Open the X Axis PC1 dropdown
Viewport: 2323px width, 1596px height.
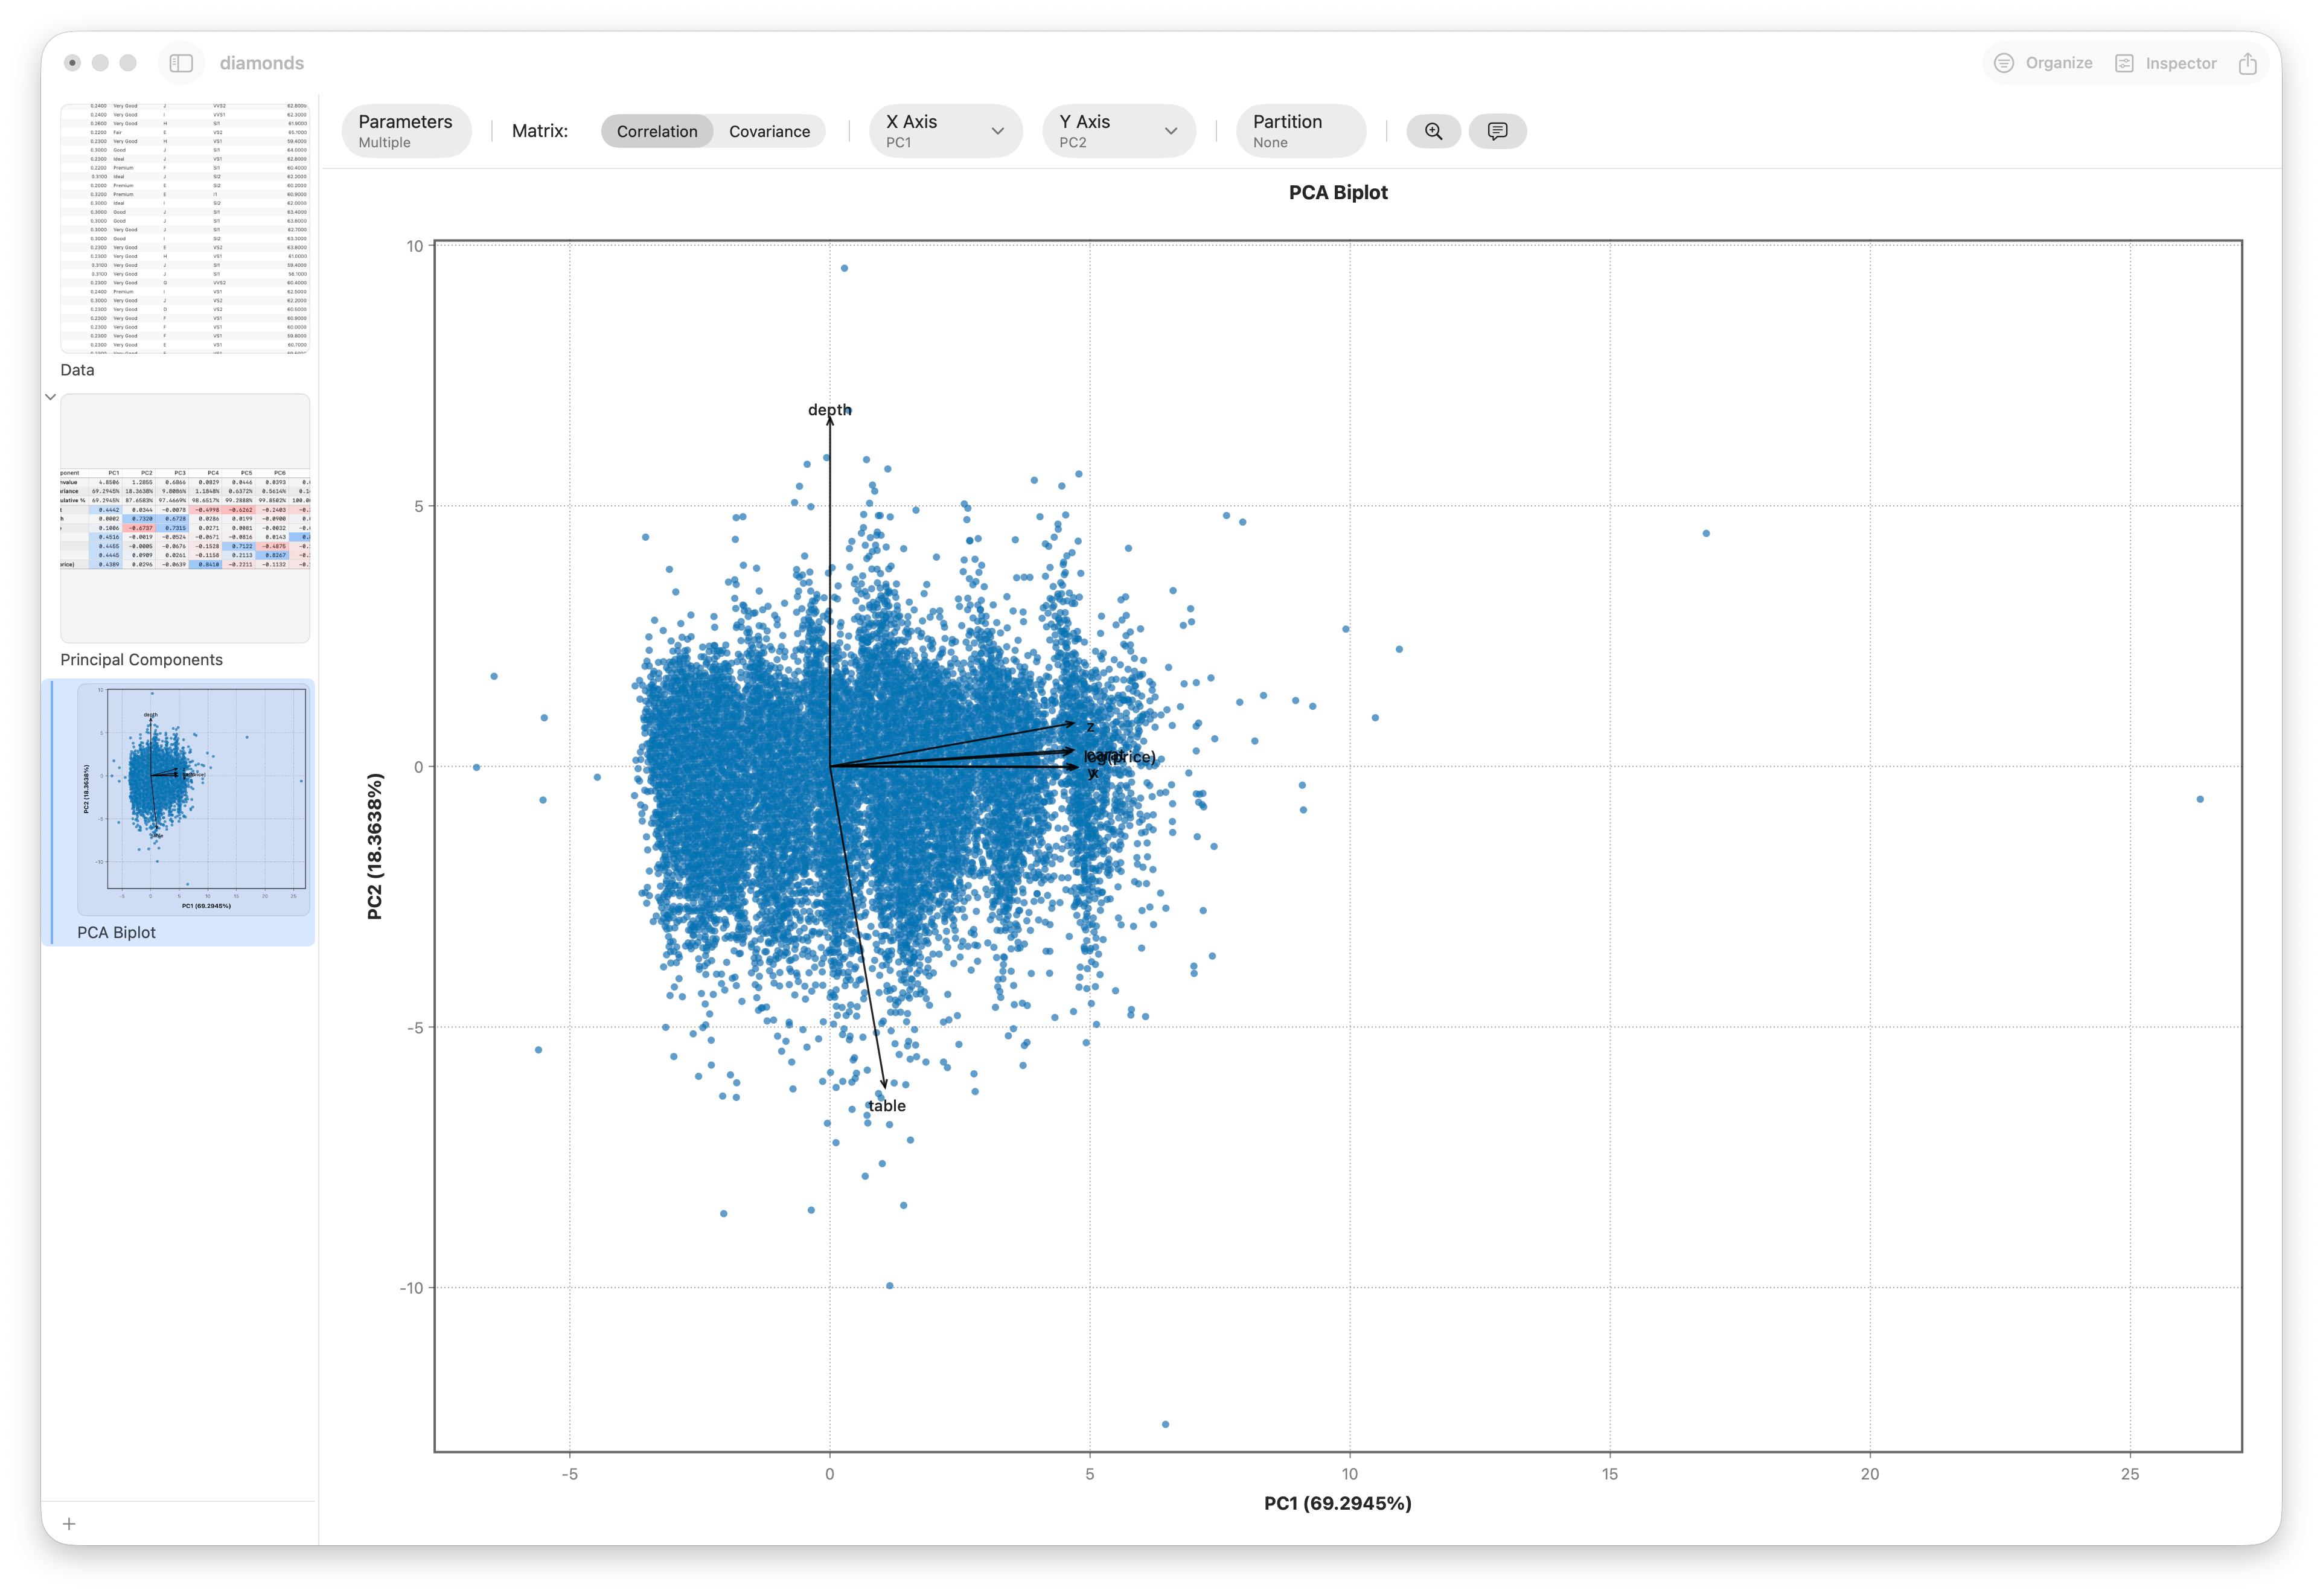coord(945,131)
